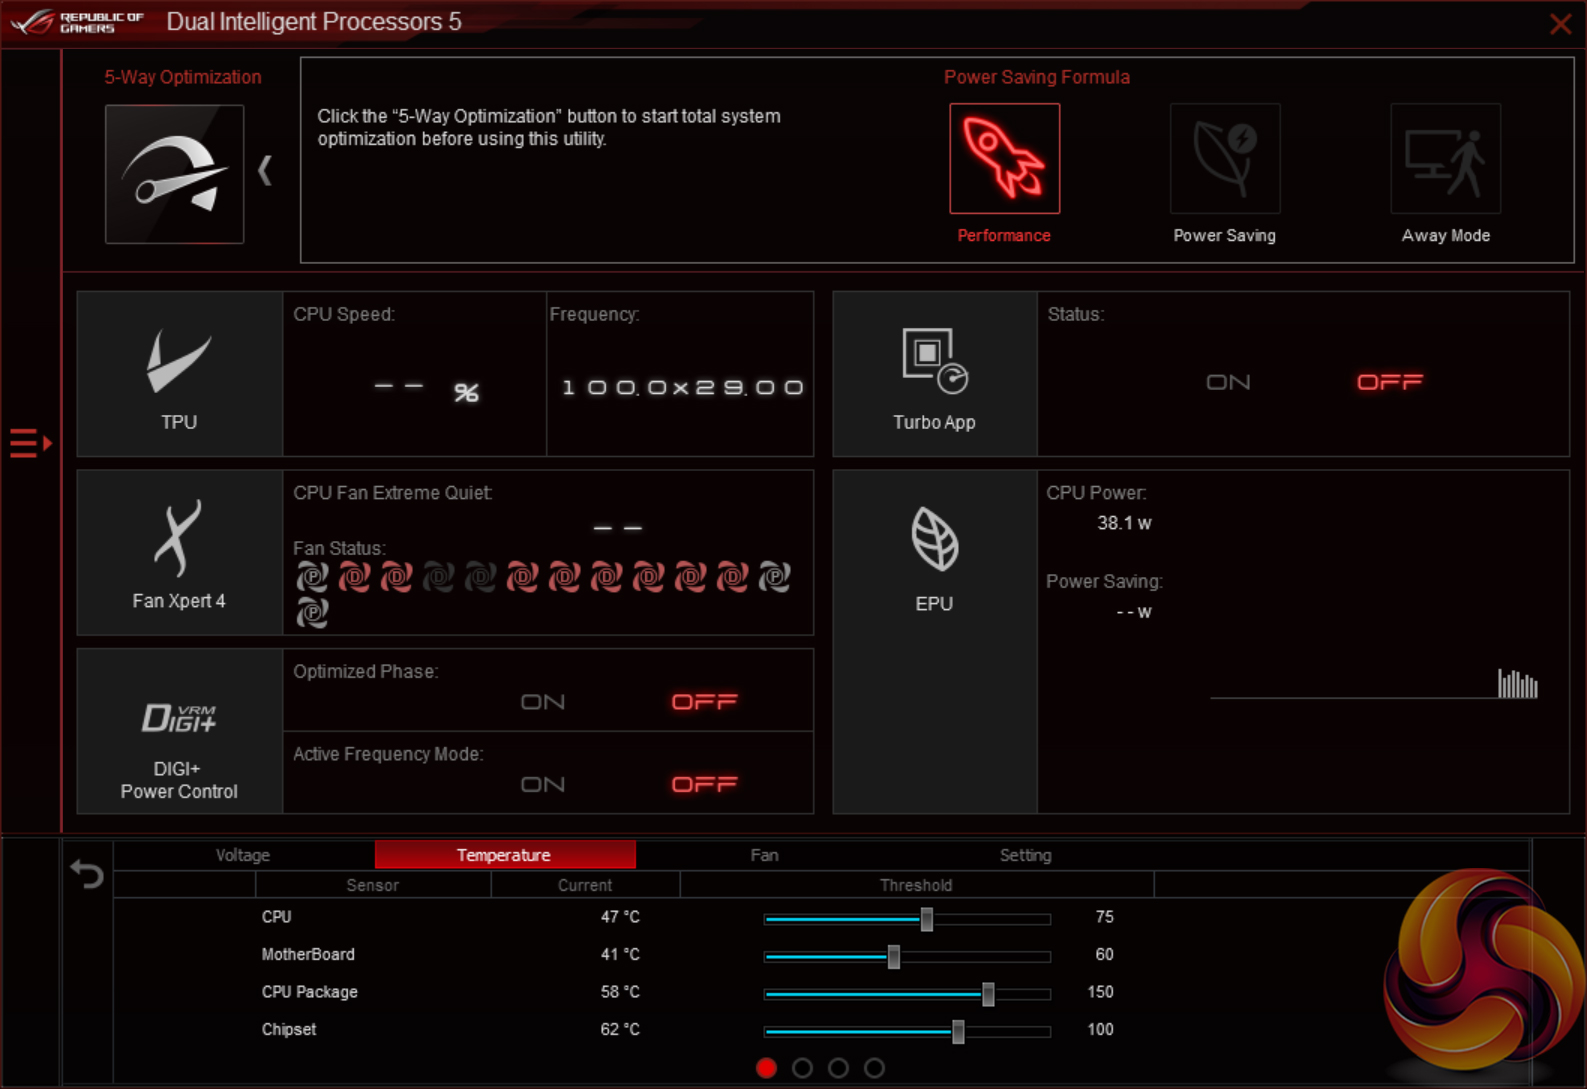The width and height of the screenshot is (1587, 1089).
Task: Turn Turbo App status ON
Action: point(1228,382)
